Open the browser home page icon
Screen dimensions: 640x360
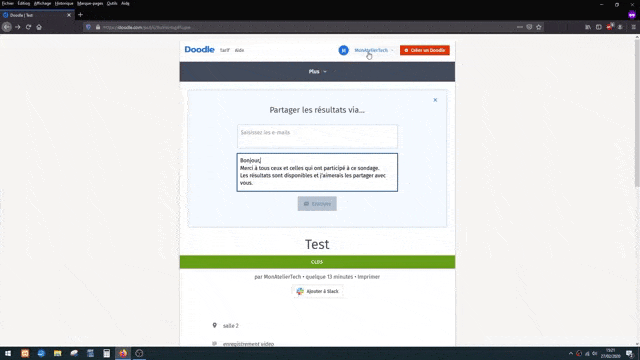pyautogui.click(x=39, y=27)
